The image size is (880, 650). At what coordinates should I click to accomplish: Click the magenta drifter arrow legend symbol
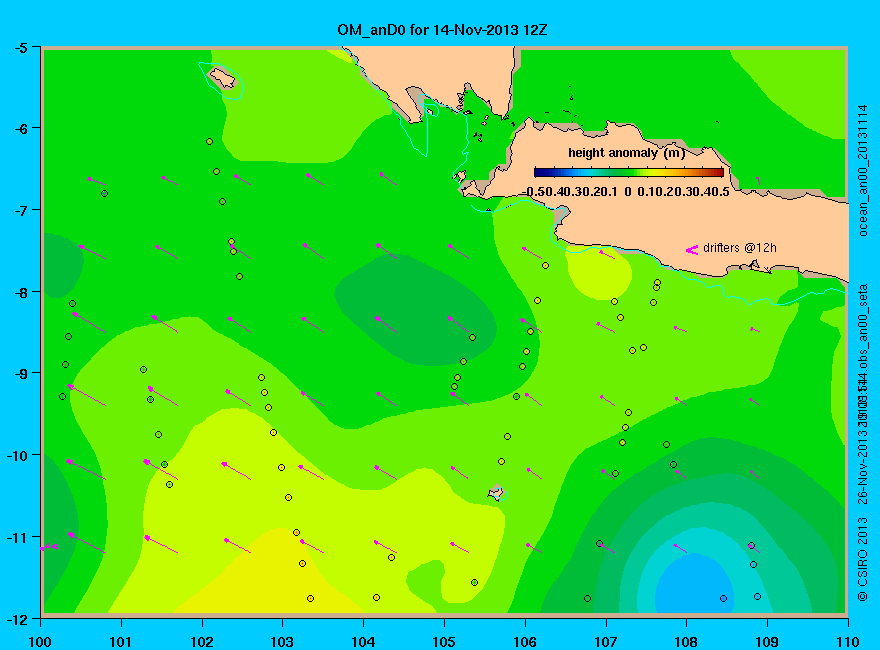pos(692,250)
